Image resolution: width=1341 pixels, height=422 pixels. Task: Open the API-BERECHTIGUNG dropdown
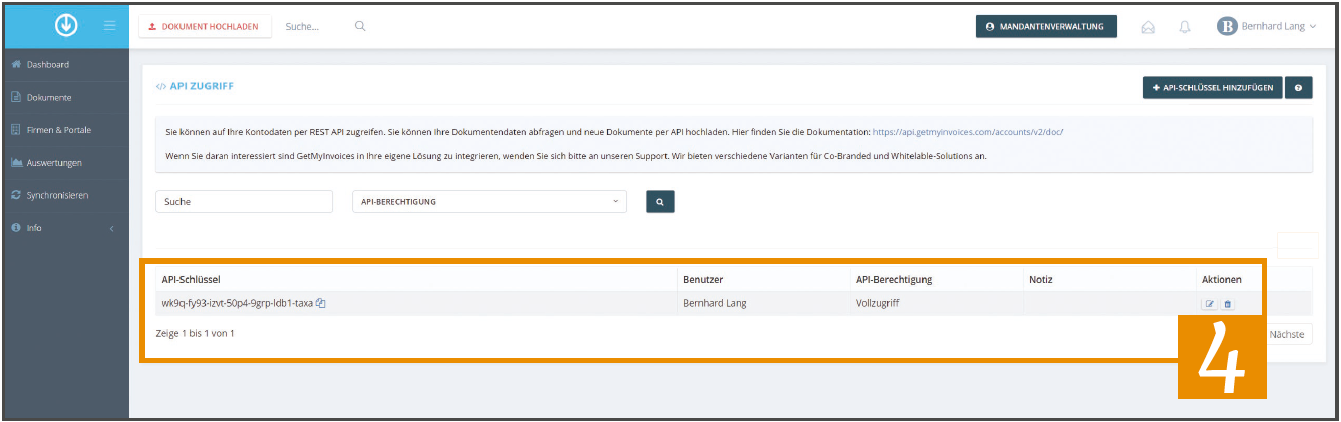click(x=490, y=201)
